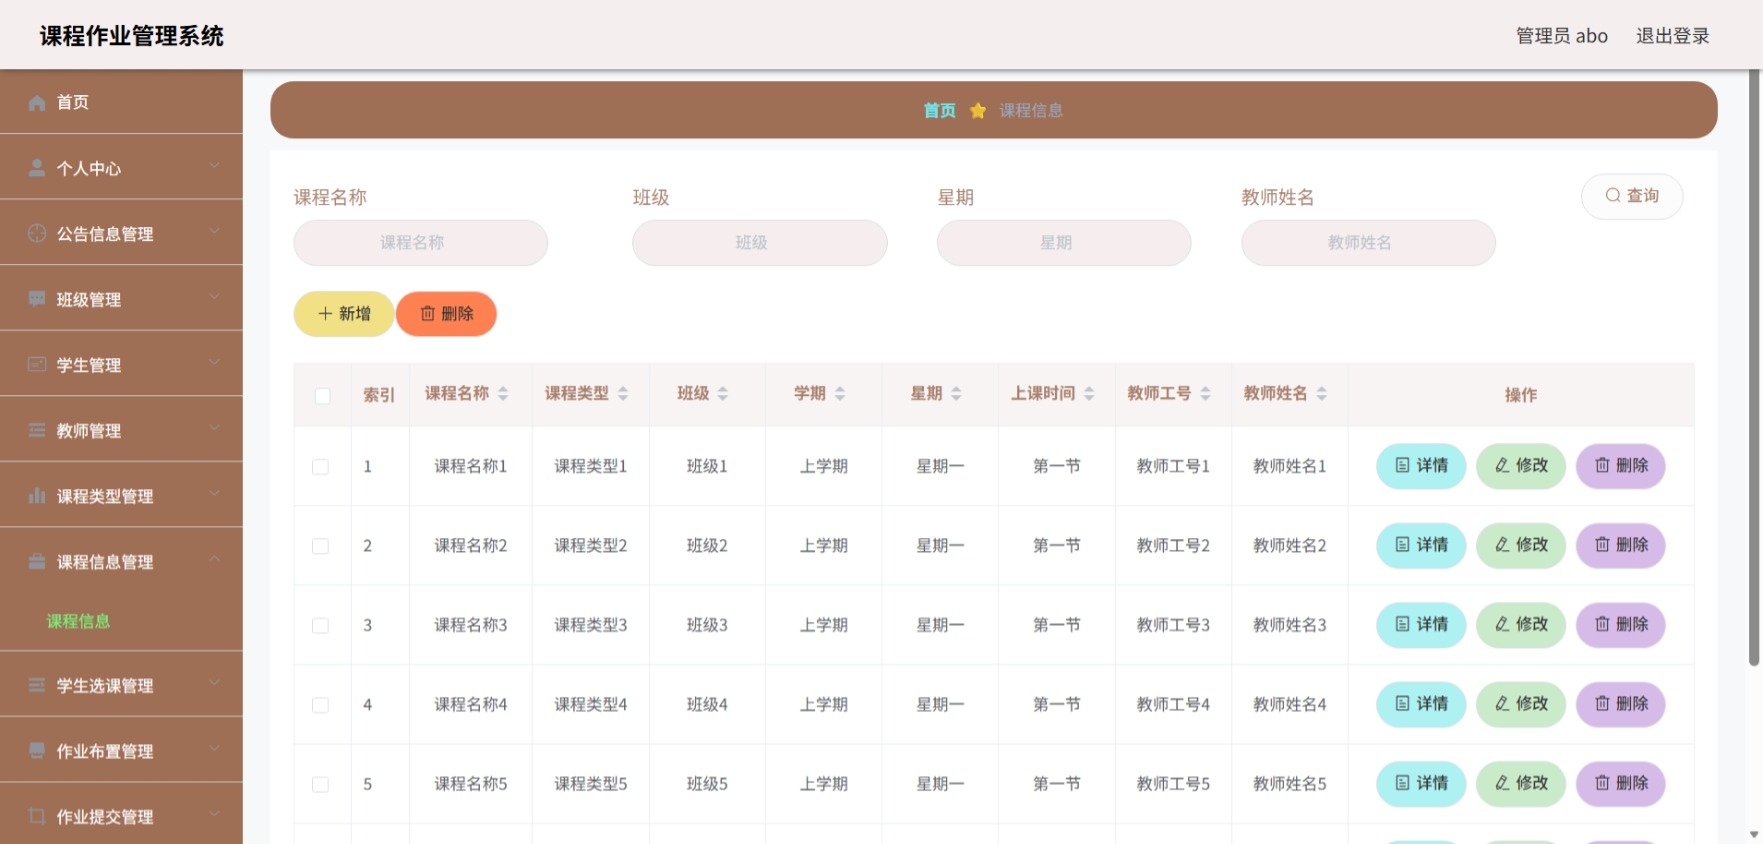Sort table by 学期 column arrows

(x=840, y=394)
